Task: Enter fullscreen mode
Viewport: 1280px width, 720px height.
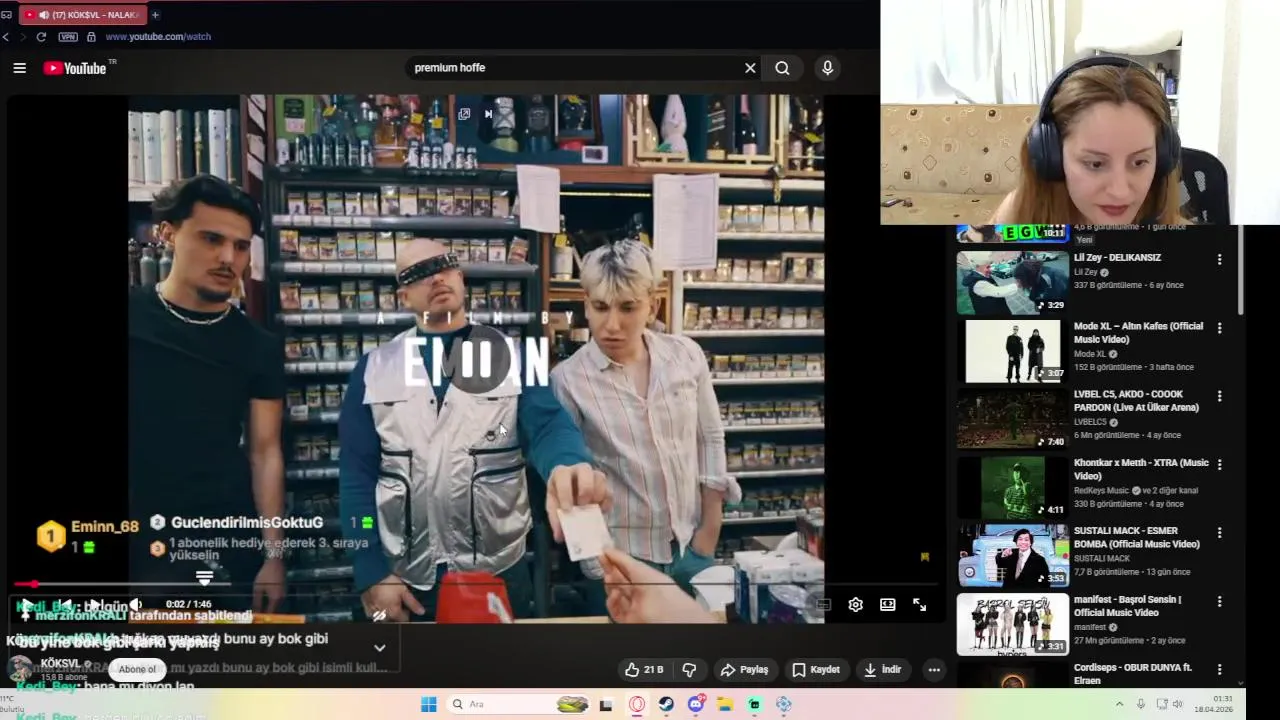Action: [x=919, y=605]
